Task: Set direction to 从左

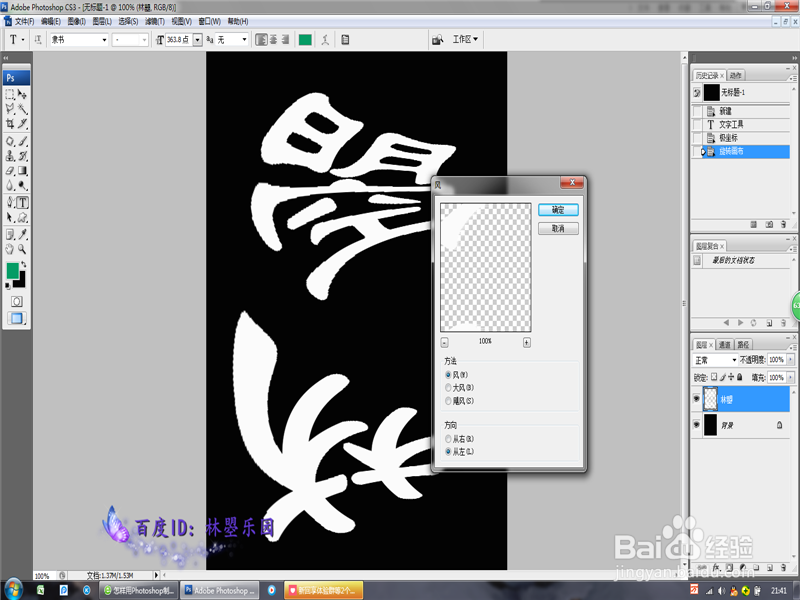Action: tap(448, 452)
